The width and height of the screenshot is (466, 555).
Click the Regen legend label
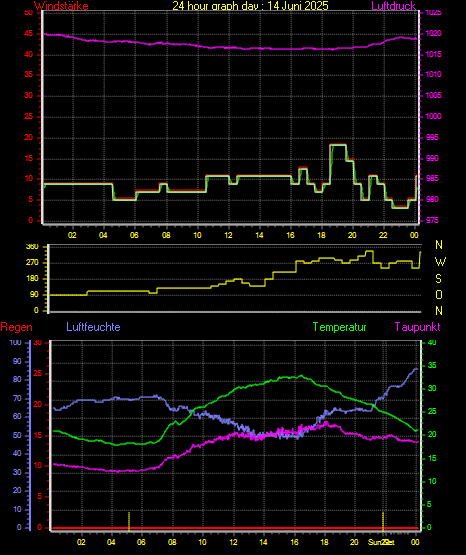[16, 327]
